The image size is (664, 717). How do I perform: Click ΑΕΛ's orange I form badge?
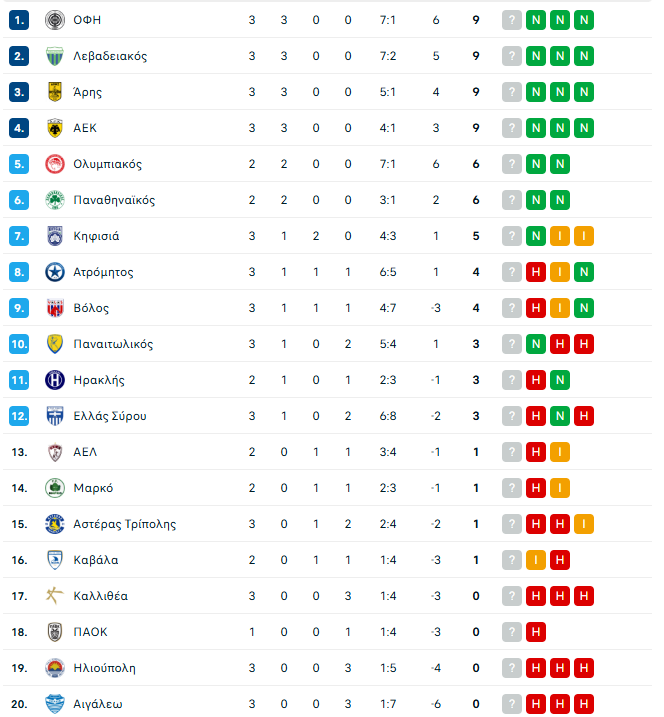tap(560, 452)
